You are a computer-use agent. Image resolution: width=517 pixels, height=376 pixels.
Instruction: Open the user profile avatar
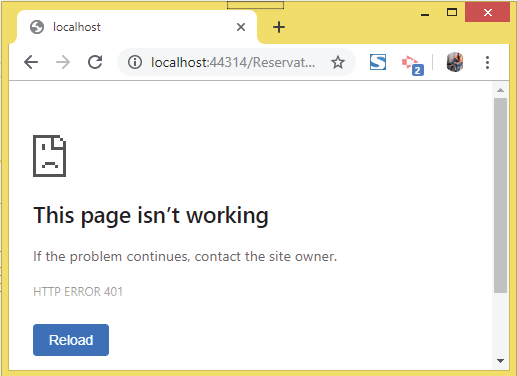(455, 62)
